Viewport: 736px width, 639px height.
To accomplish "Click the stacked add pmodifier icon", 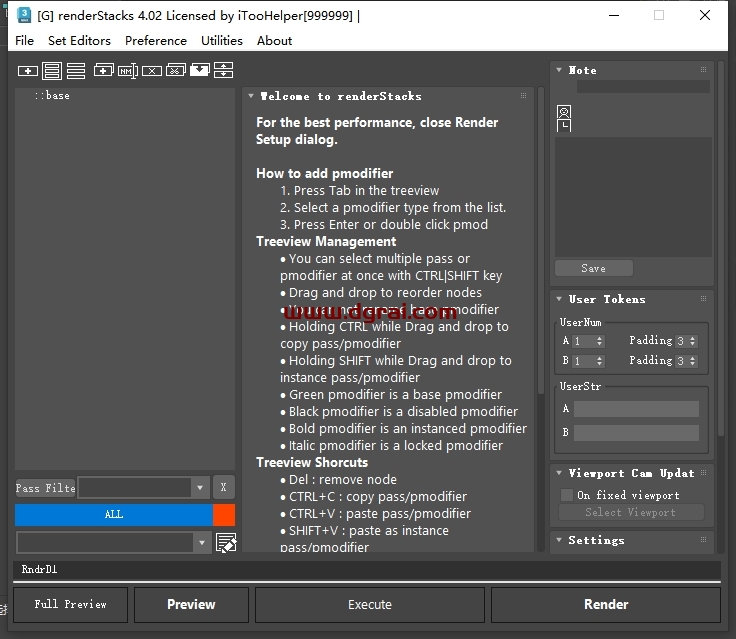I will pyautogui.click(x=103, y=70).
